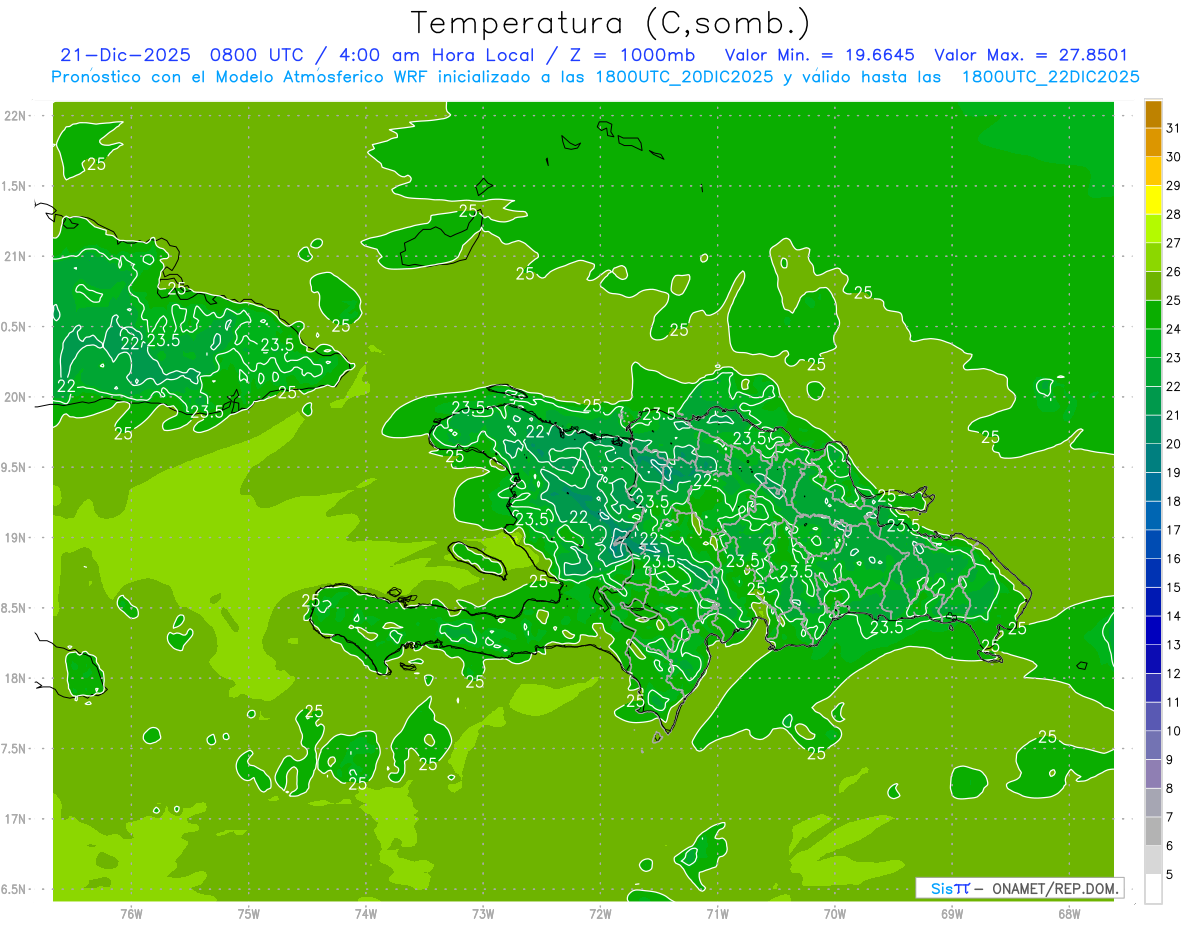Screen dimensions: 1200x927
Task: Select the valid-until time '1800UTC_22DIC2025'
Action: (x=1050, y=76)
